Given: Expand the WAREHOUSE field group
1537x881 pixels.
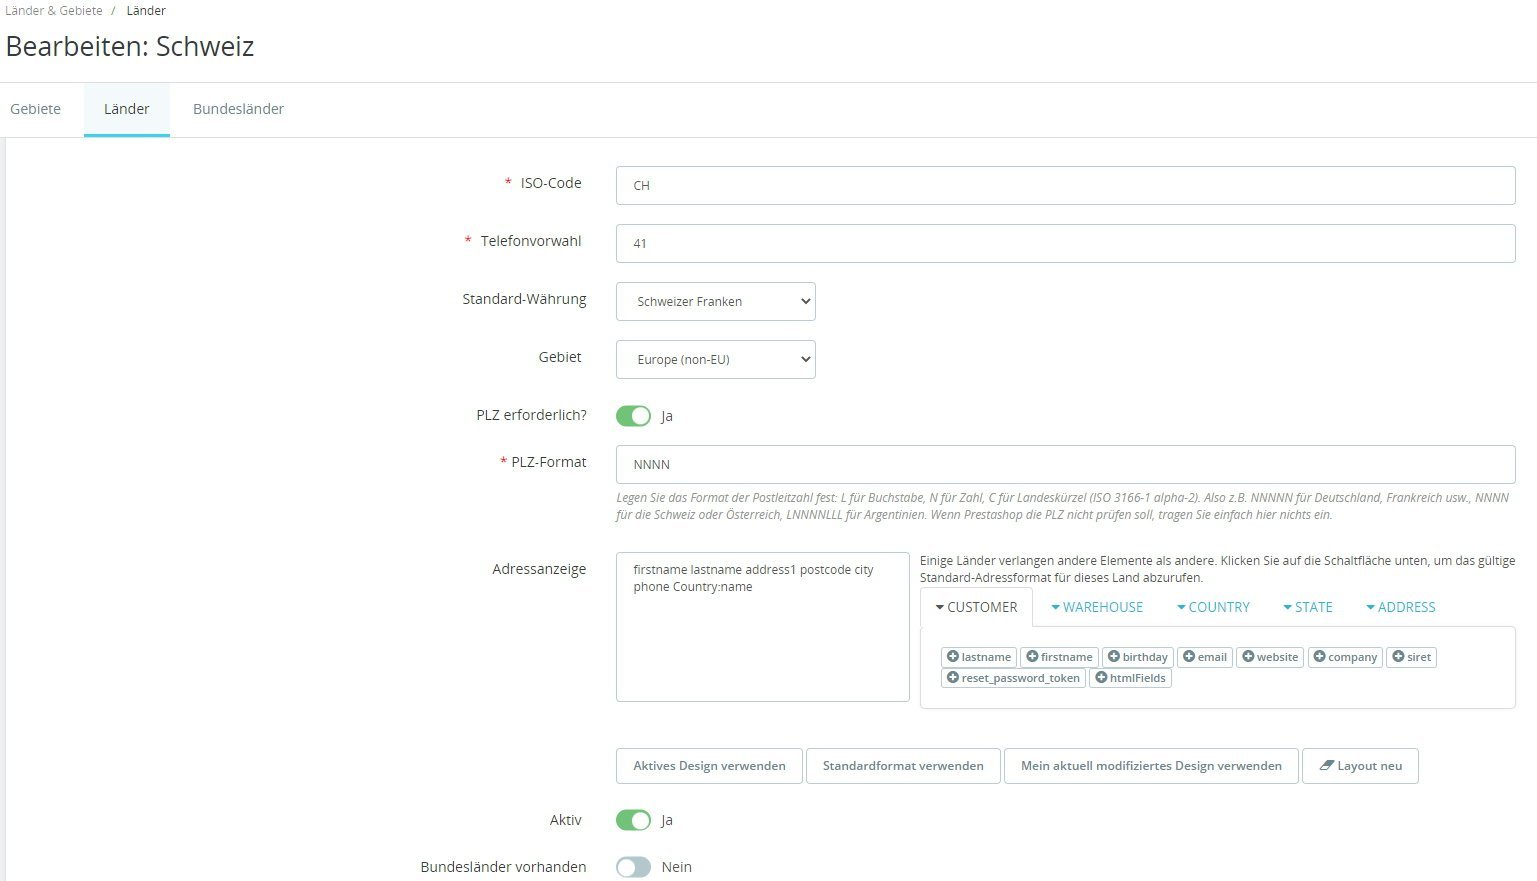Looking at the screenshot, I should pyautogui.click(x=1096, y=607).
